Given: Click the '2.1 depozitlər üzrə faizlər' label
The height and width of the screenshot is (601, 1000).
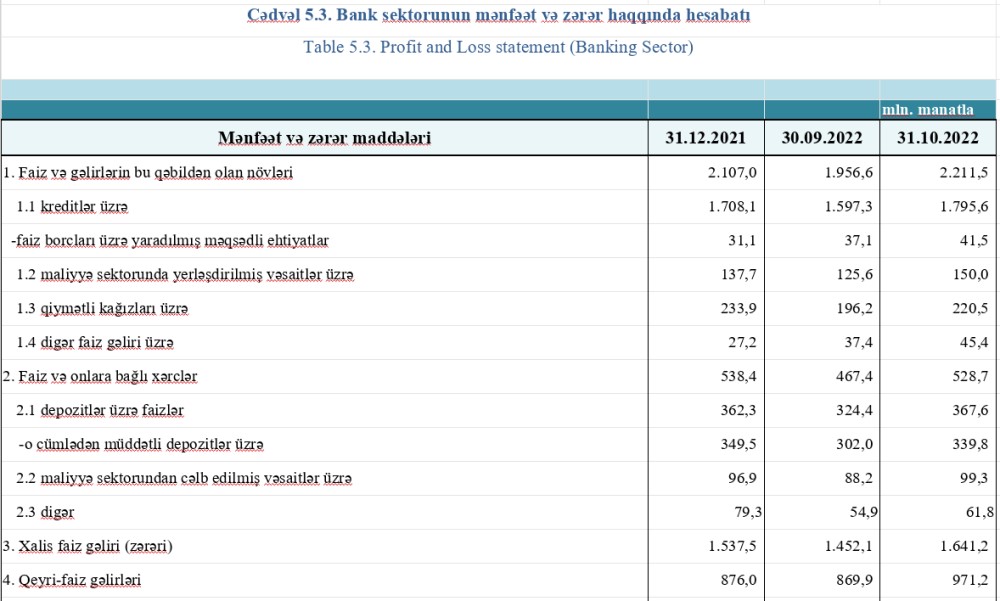Looking at the screenshot, I should click(x=100, y=410).
